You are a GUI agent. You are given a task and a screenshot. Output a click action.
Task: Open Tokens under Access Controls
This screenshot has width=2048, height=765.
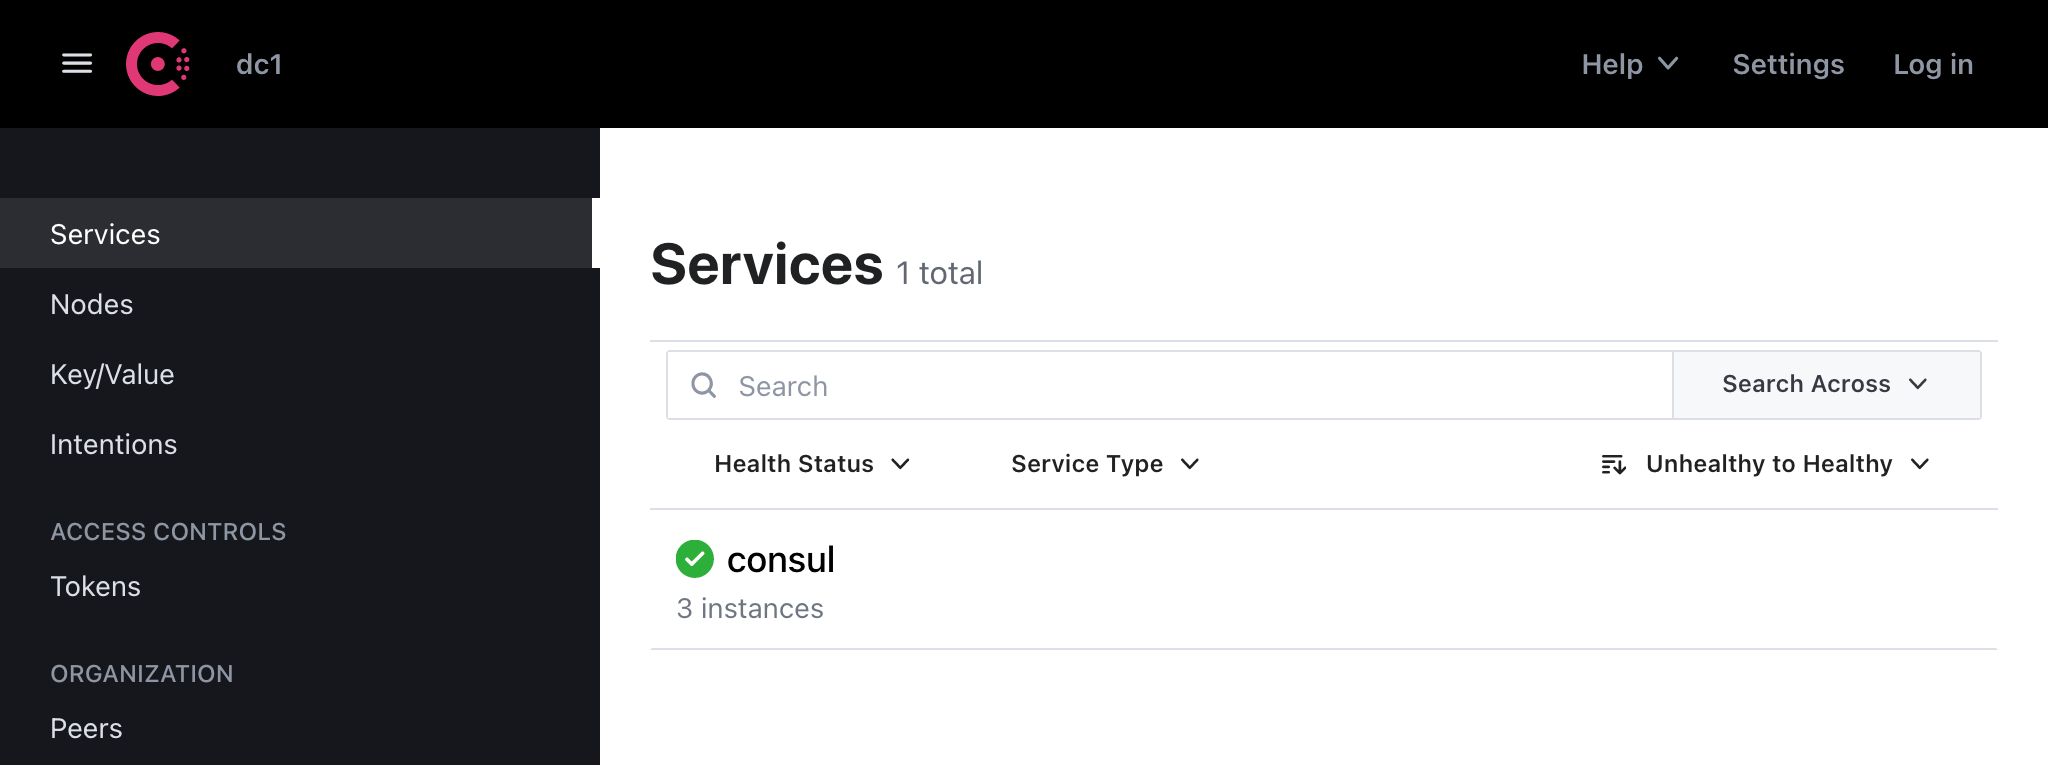(95, 586)
